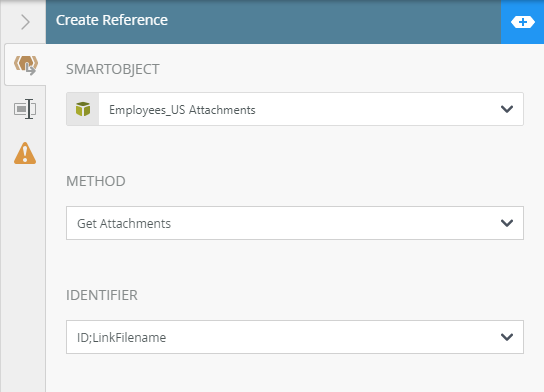Switch to the Properties tab icon
The width and height of the screenshot is (544, 392).
(x=25, y=109)
